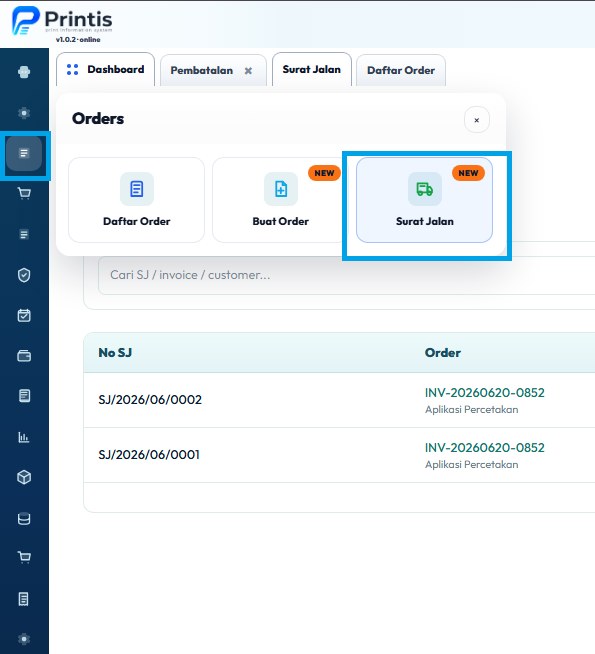Click the Buat Order document-plus icon
This screenshot has height=654, width=595.
pyautogui.click(x=281, y=189)
